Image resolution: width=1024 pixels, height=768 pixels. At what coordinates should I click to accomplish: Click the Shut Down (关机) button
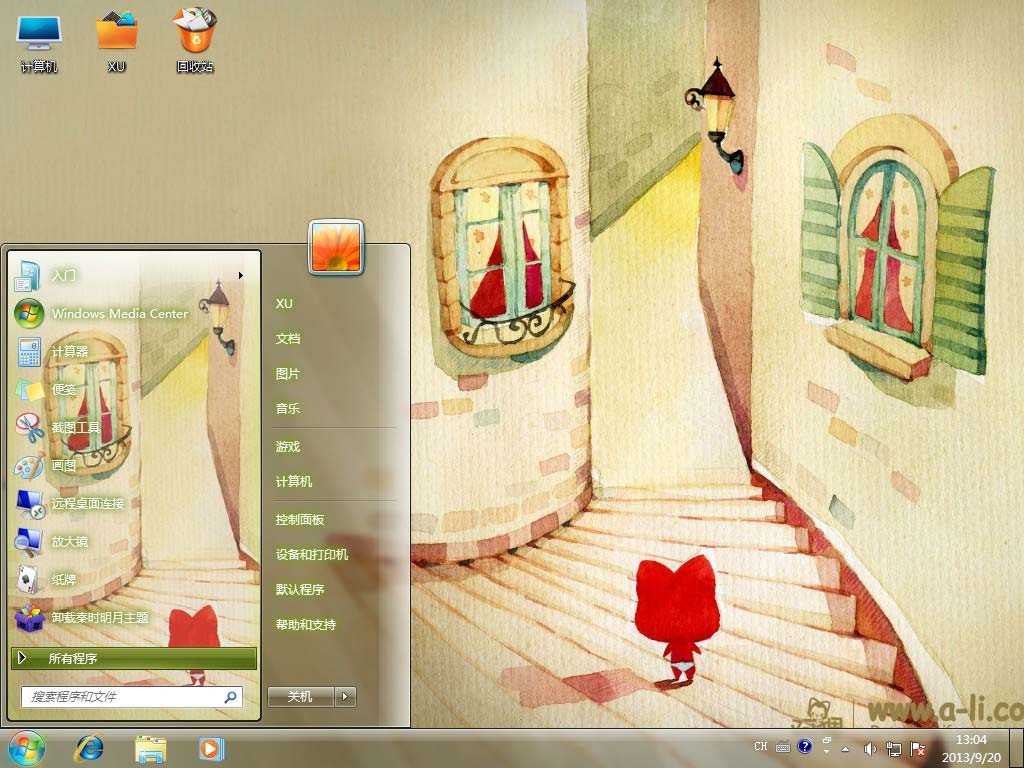tap(300, 697)
